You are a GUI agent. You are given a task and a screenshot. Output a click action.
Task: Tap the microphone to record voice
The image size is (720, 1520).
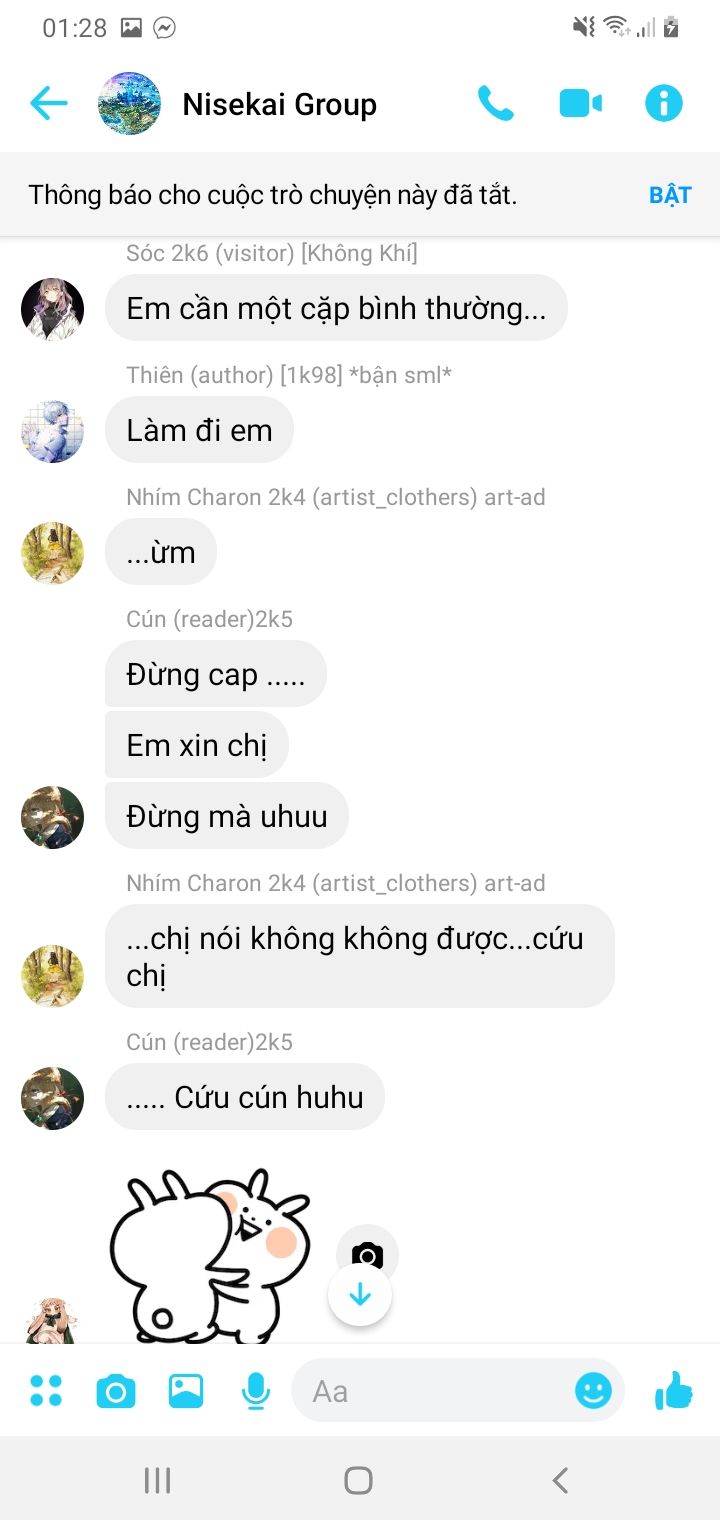point(256,1391)
